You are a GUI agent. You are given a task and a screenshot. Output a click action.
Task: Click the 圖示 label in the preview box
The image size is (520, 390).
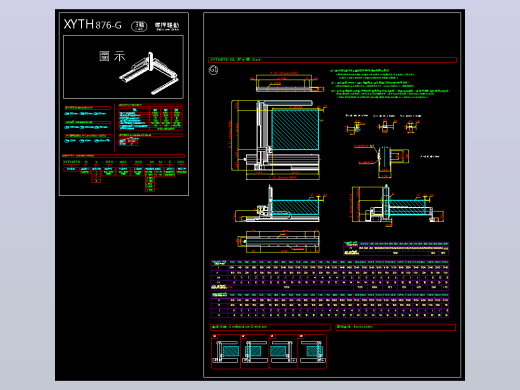[x=112, y=56]
